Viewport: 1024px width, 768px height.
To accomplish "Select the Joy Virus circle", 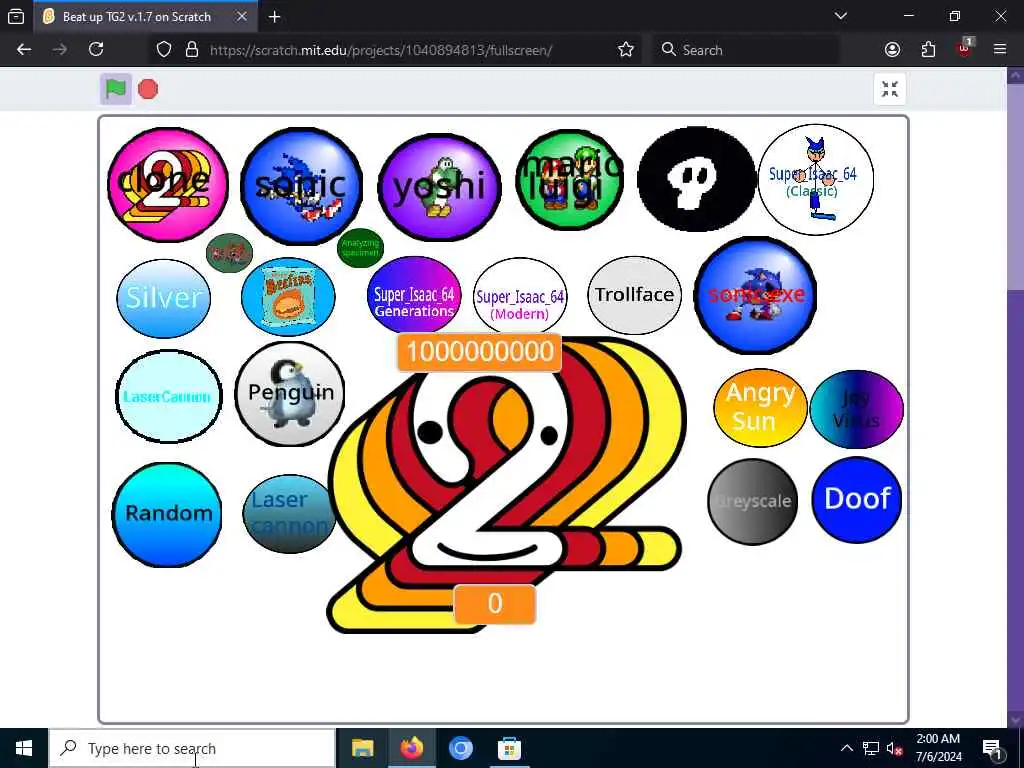I will (x=856, y=409).
